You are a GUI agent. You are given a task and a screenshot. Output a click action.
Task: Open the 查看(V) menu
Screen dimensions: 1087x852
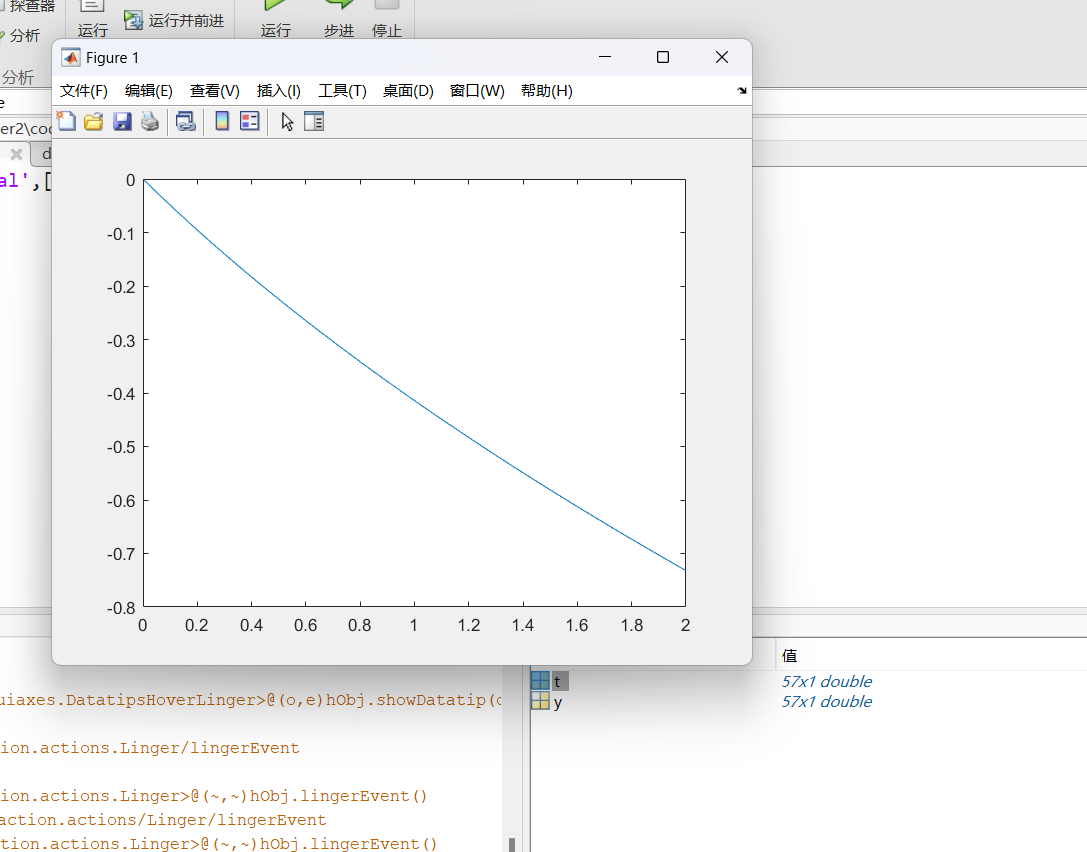[215, 91]
